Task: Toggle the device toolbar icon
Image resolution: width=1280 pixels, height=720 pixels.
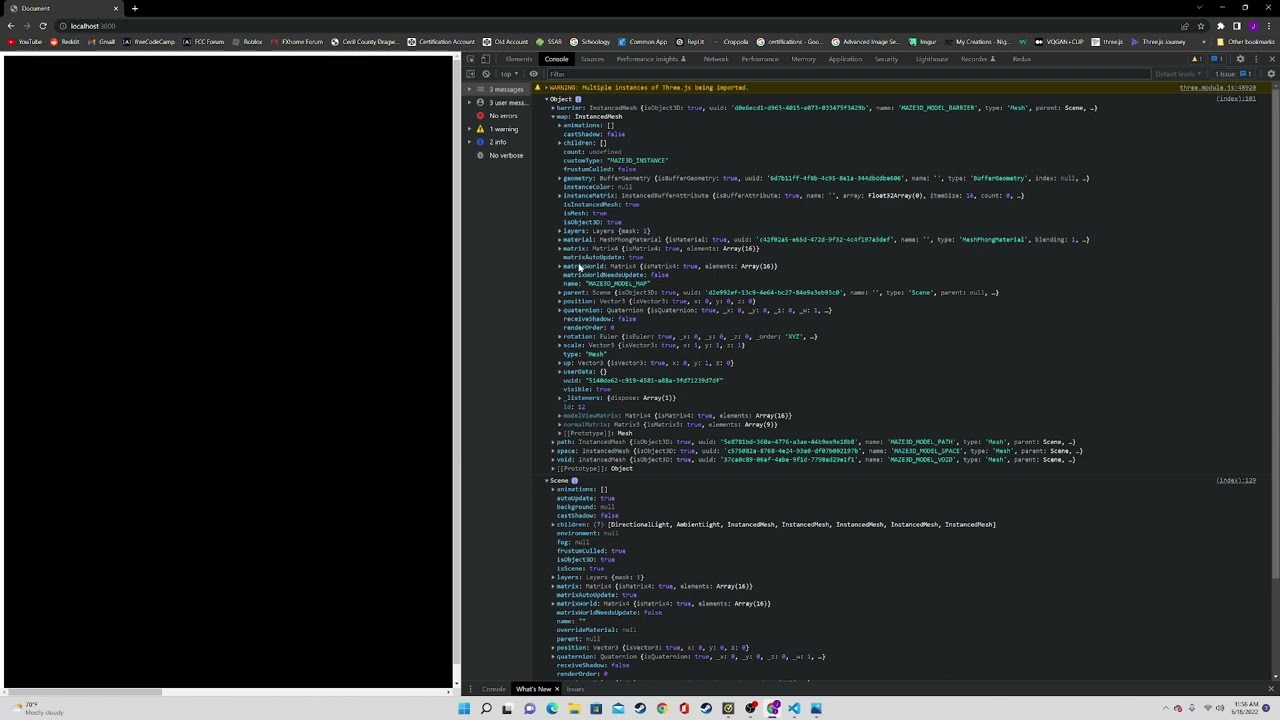Action: click(x=485, y=59)
